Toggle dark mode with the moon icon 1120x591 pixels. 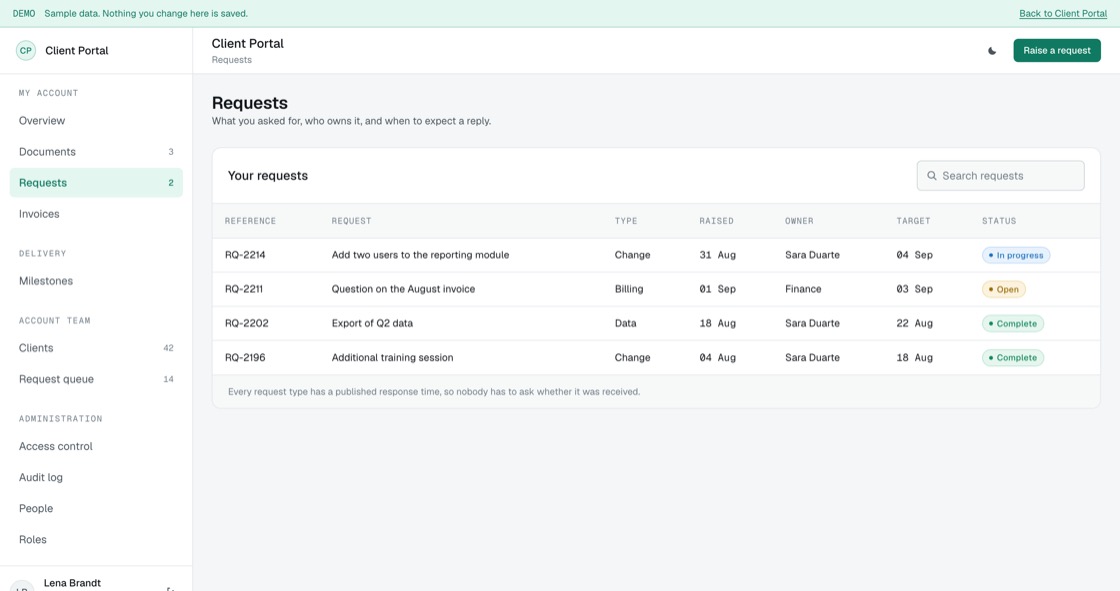point(991,51)
